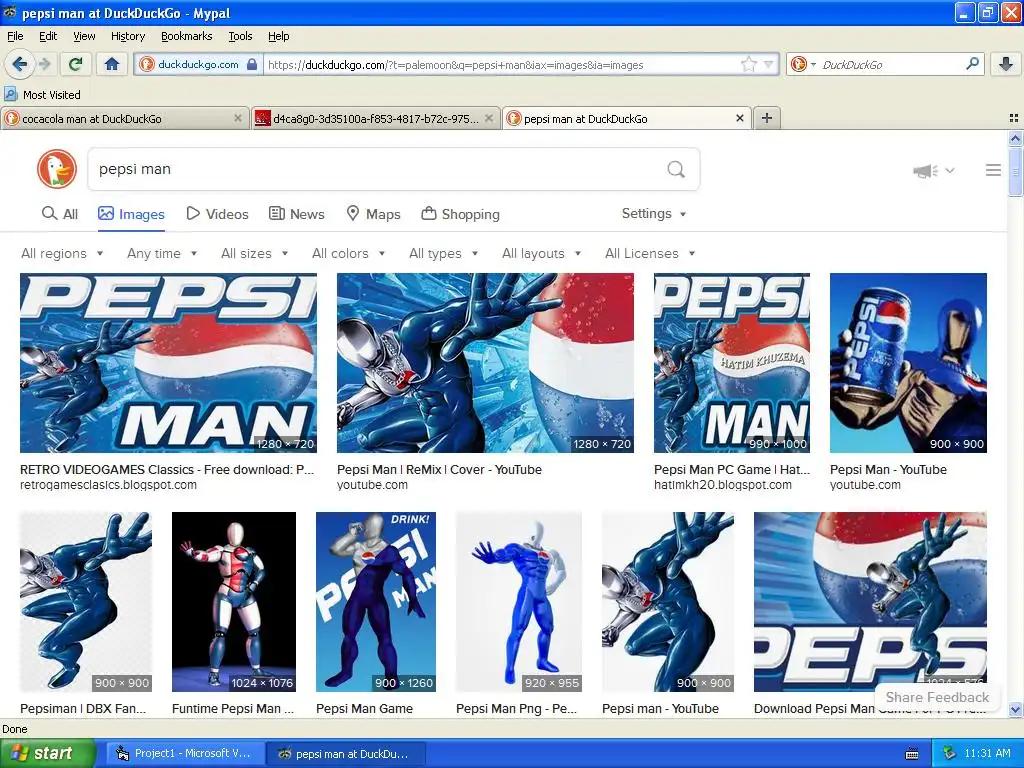
Task: Open the megaphone spread-the-word icon
Action: coord(925,171)
